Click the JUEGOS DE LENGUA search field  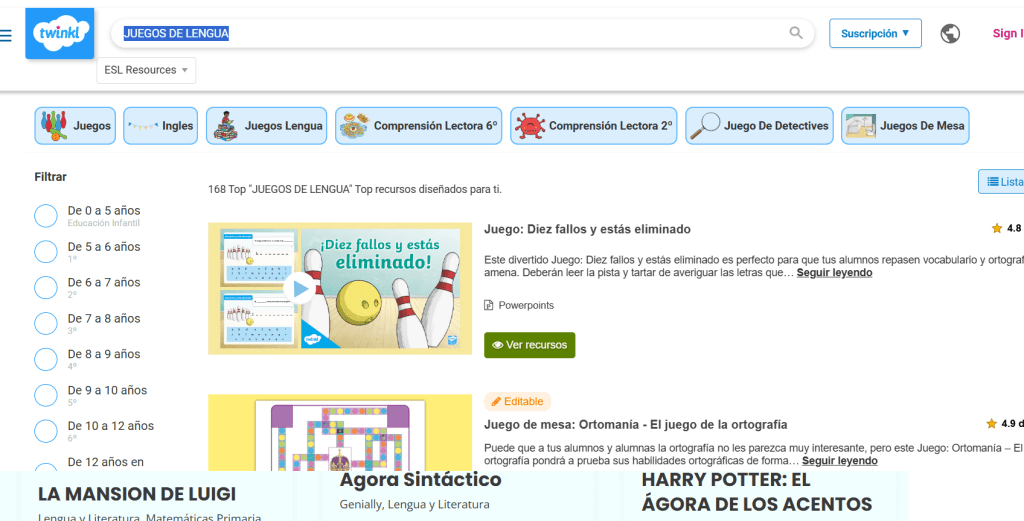(x=450, y=33)
